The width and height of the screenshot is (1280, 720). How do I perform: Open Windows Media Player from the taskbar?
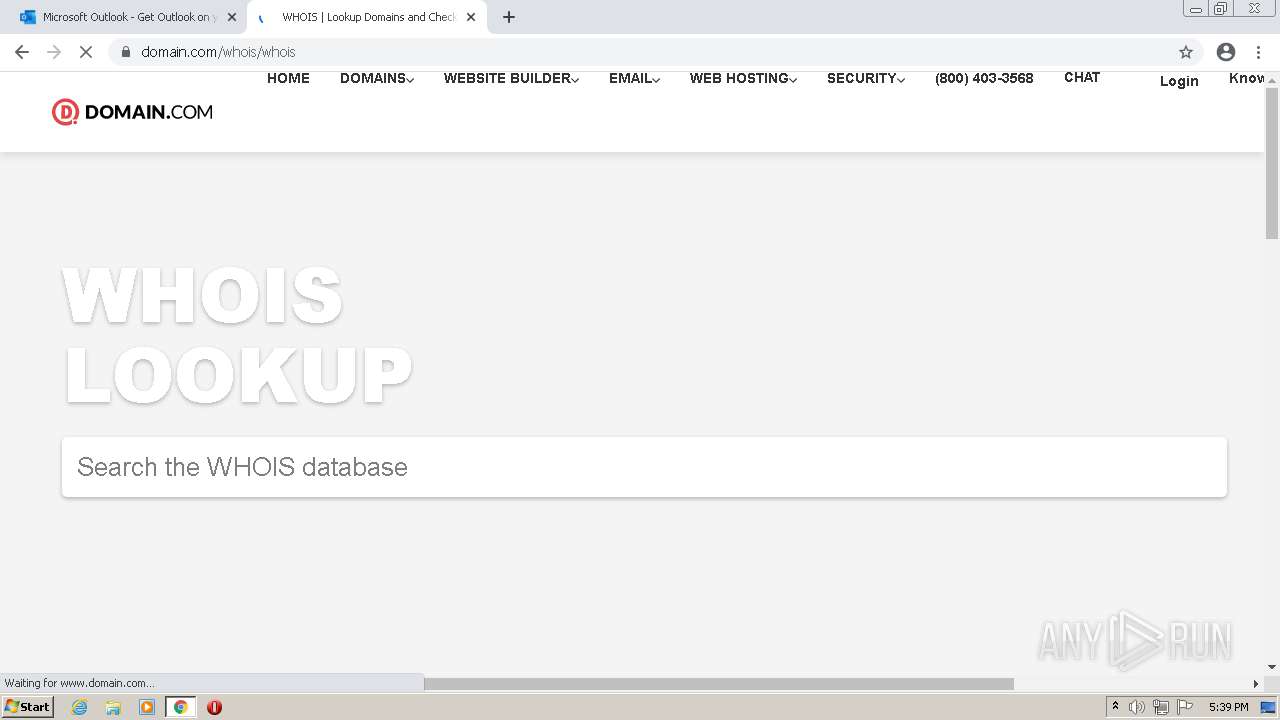(147, 707)
